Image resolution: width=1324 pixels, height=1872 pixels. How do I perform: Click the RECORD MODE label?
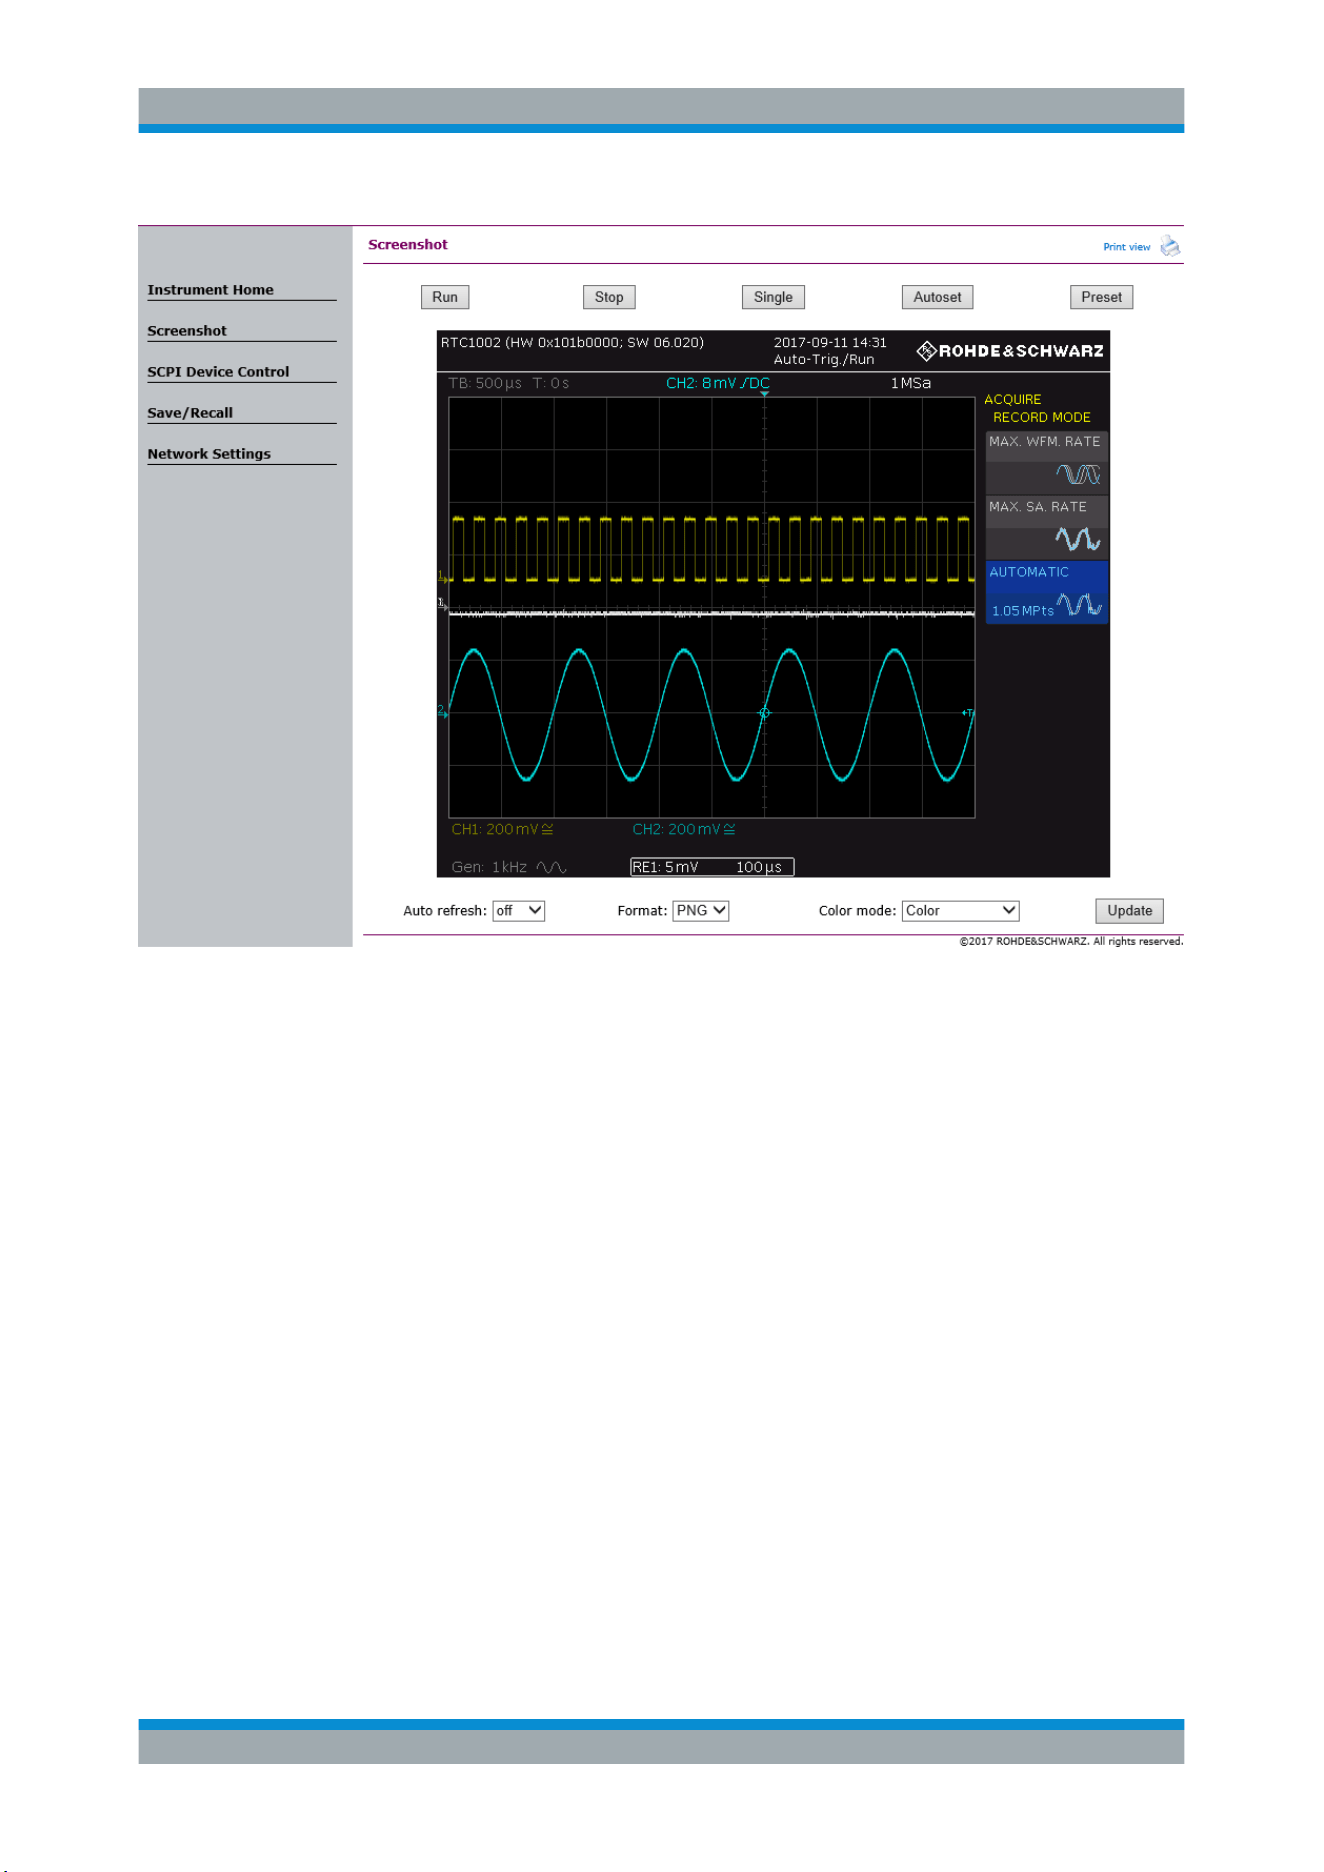1041,417
